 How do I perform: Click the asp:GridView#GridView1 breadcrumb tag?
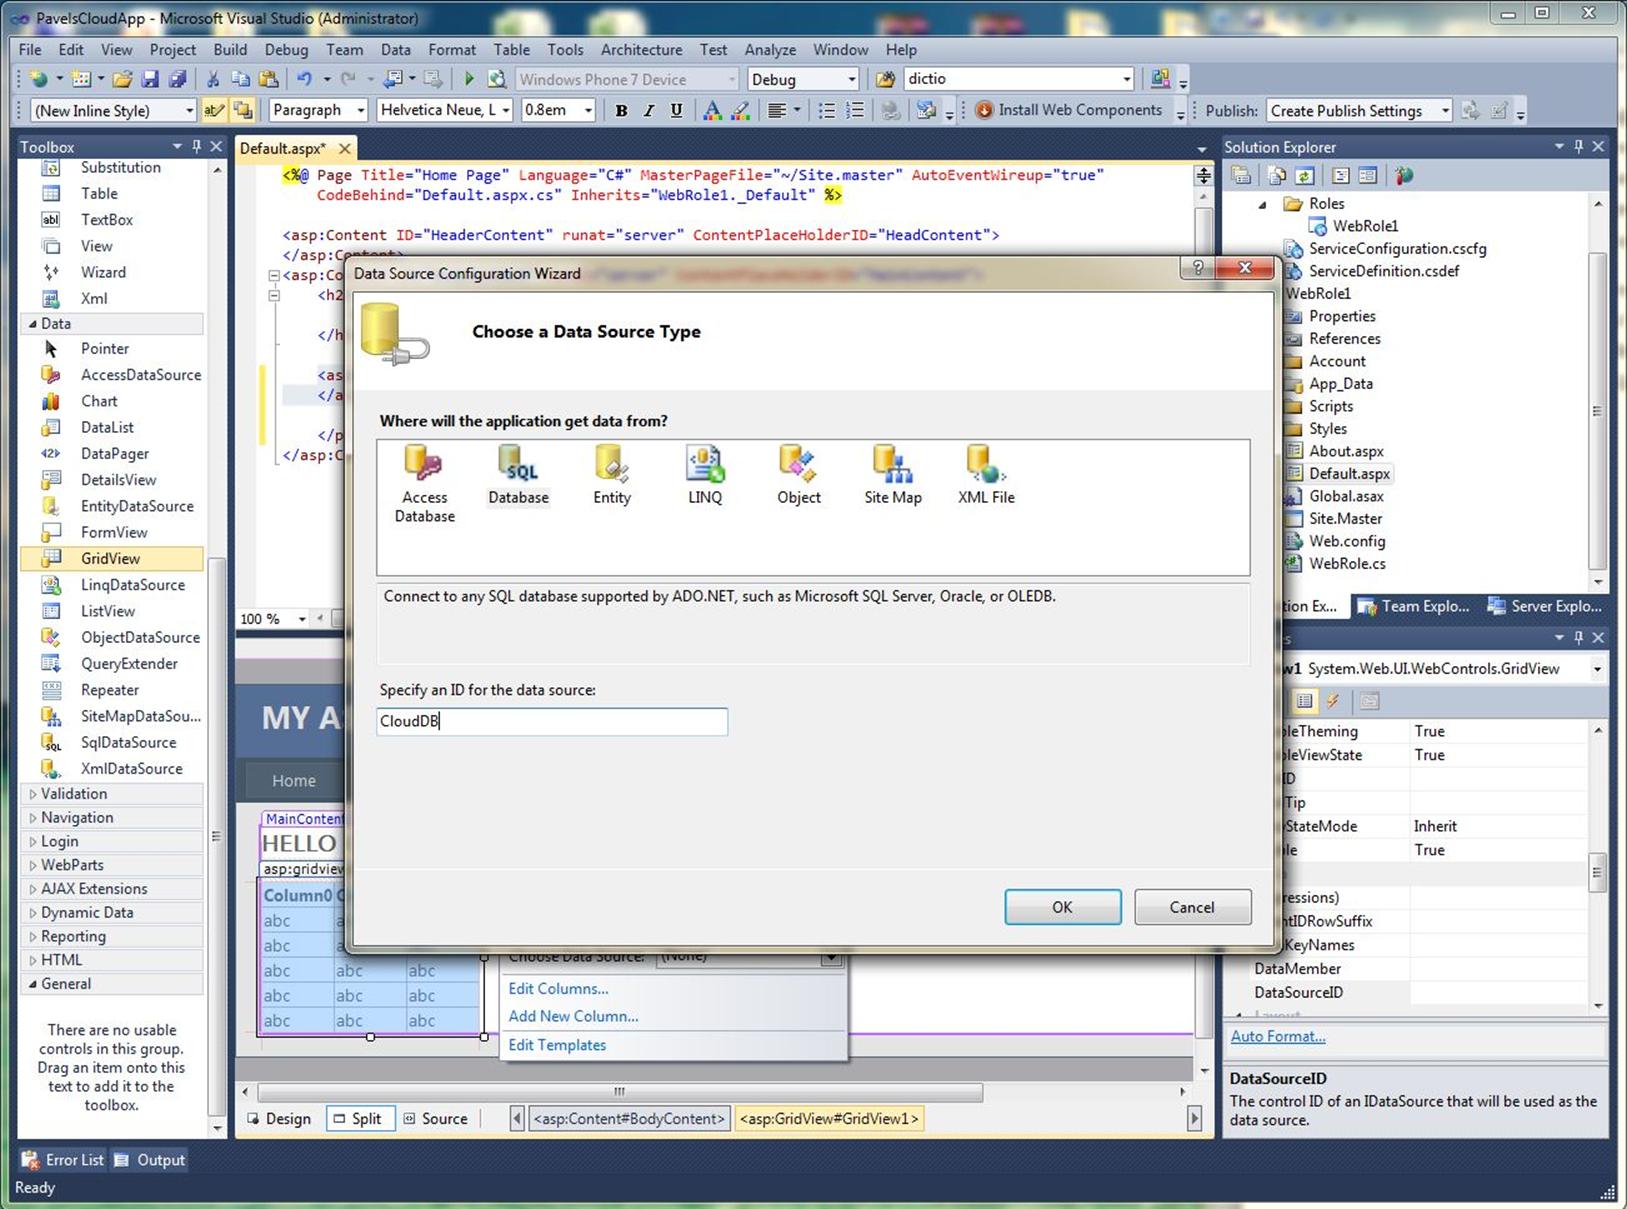(828, 1119)
